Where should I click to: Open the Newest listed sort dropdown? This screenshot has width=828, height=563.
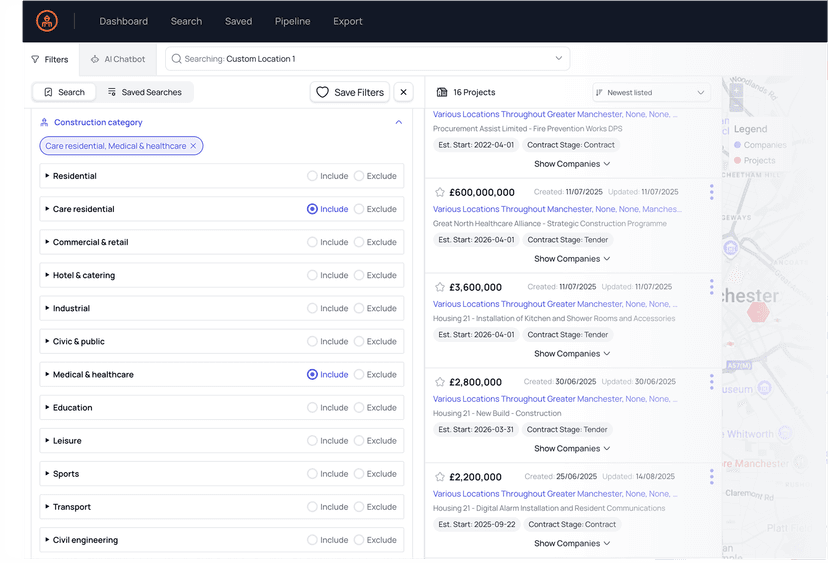651,92
